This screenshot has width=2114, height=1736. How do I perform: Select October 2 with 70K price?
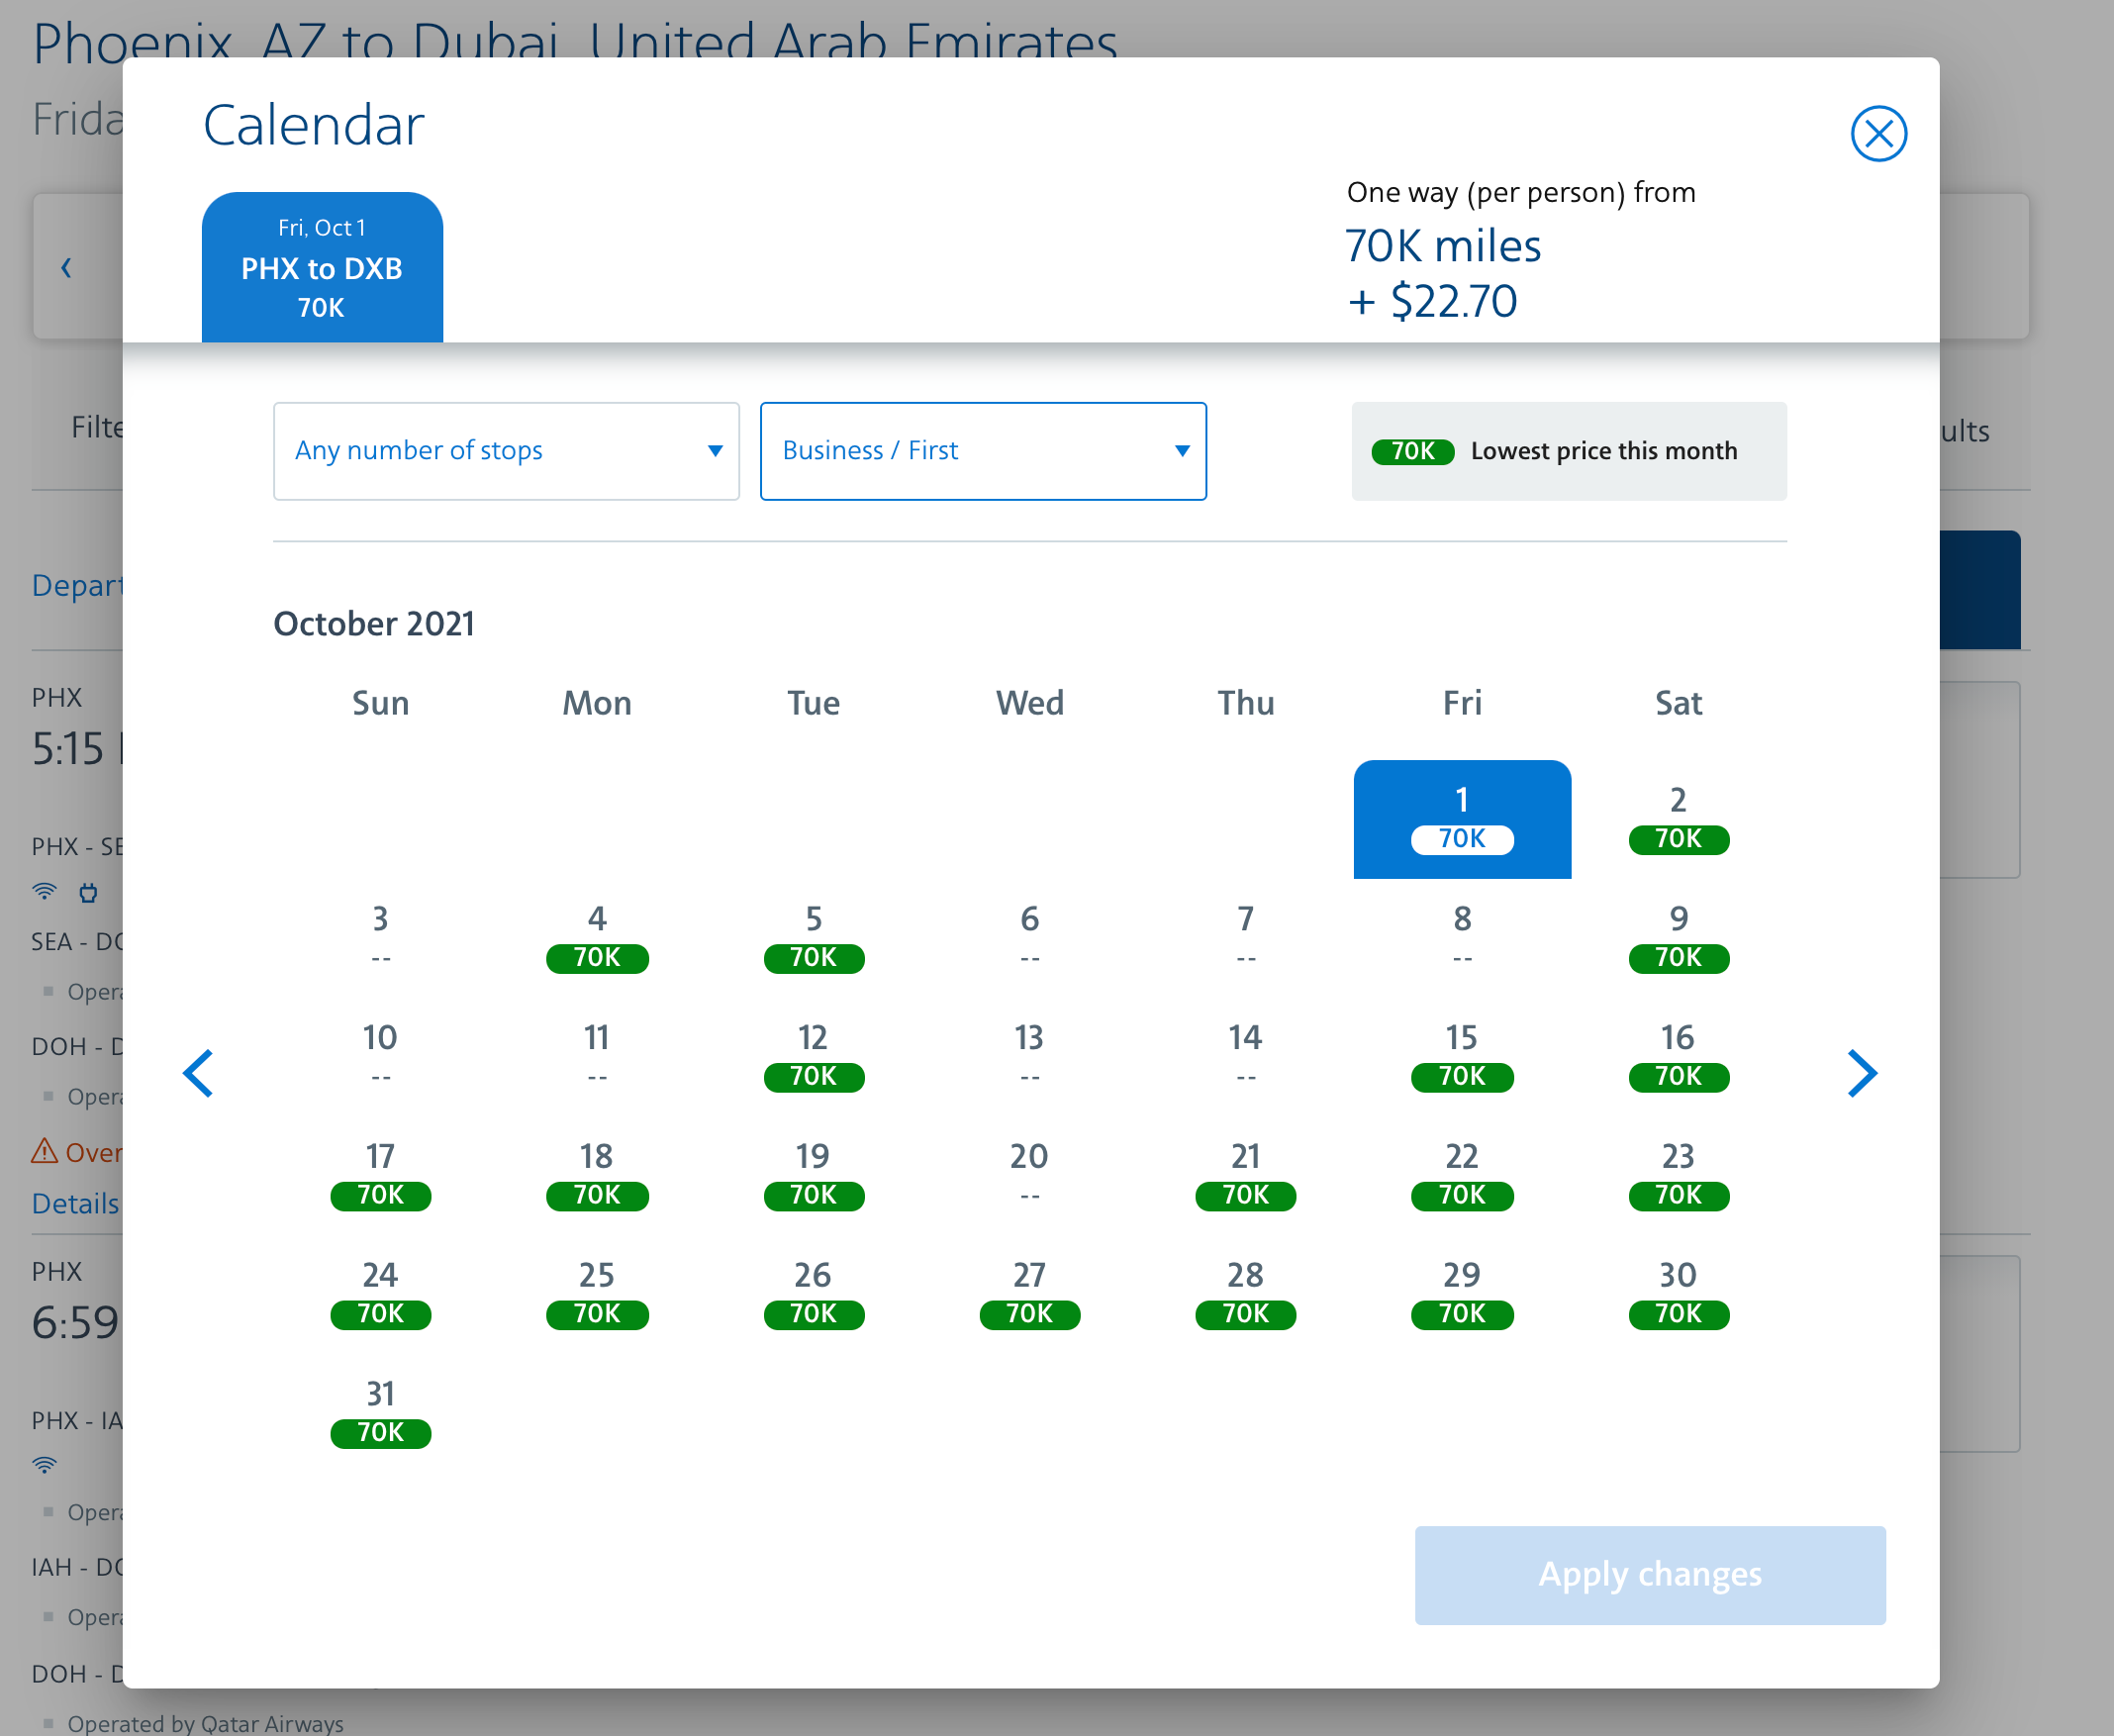[1678, 819]
